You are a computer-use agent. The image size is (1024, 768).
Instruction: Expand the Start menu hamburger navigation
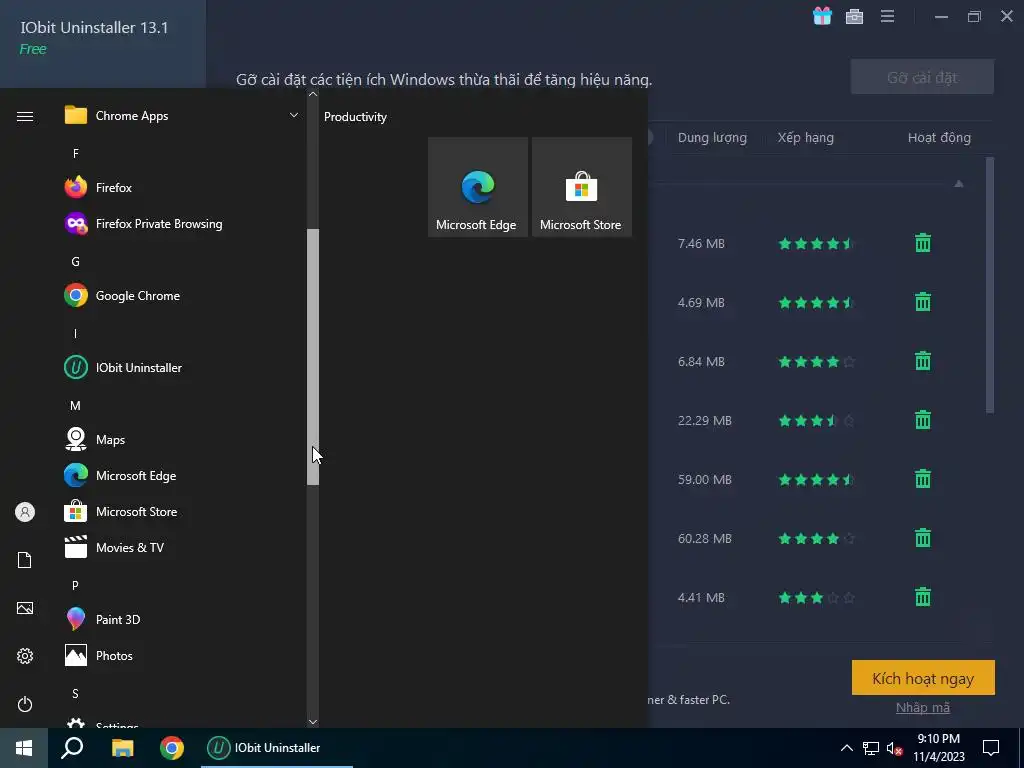(25, 116)
